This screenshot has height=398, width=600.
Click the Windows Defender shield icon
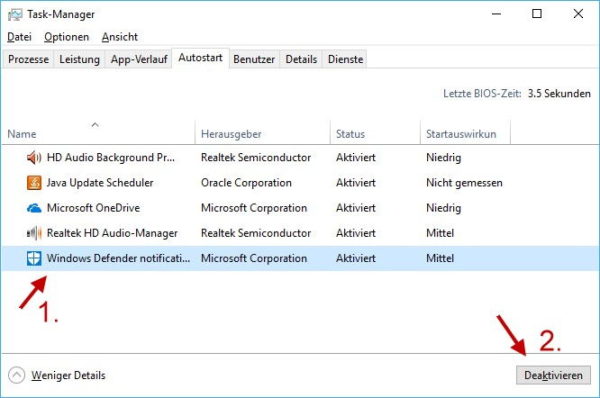(34, 258)
